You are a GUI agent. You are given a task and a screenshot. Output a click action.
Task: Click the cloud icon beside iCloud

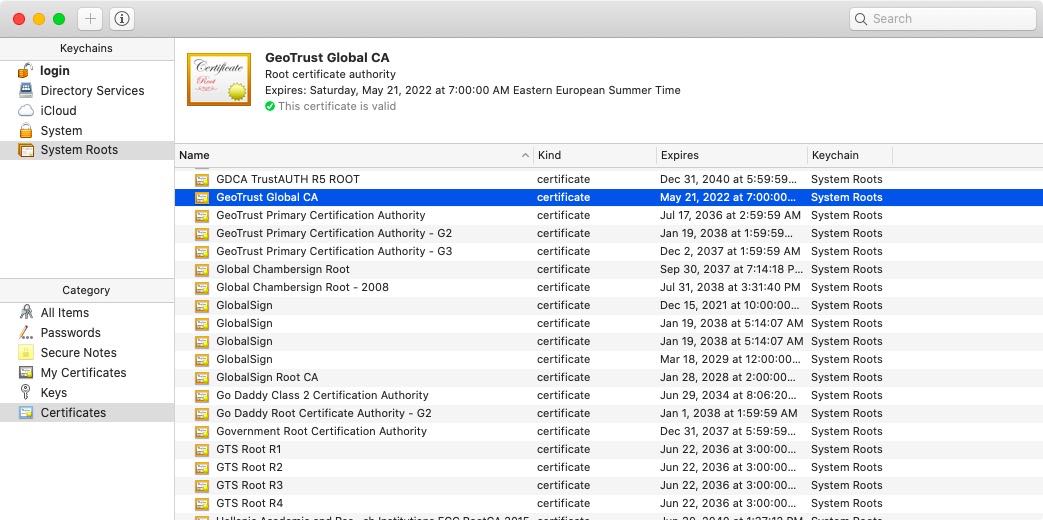pos(25,110)
